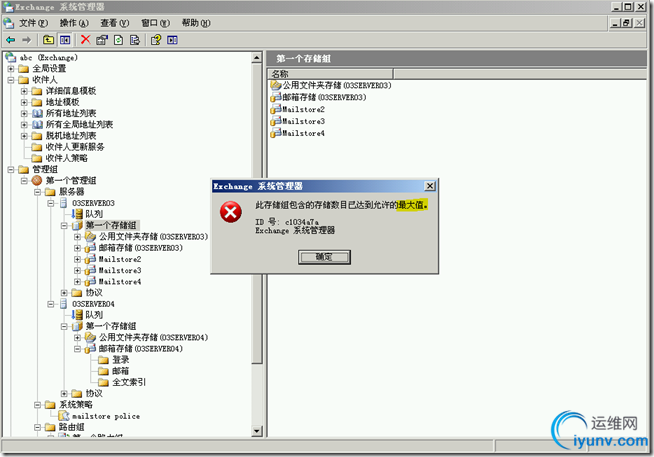This screenshot has height=457, width=654.
Task: Select 第一个存储组 under 03SERVER03
Action: tap(111, 225)
